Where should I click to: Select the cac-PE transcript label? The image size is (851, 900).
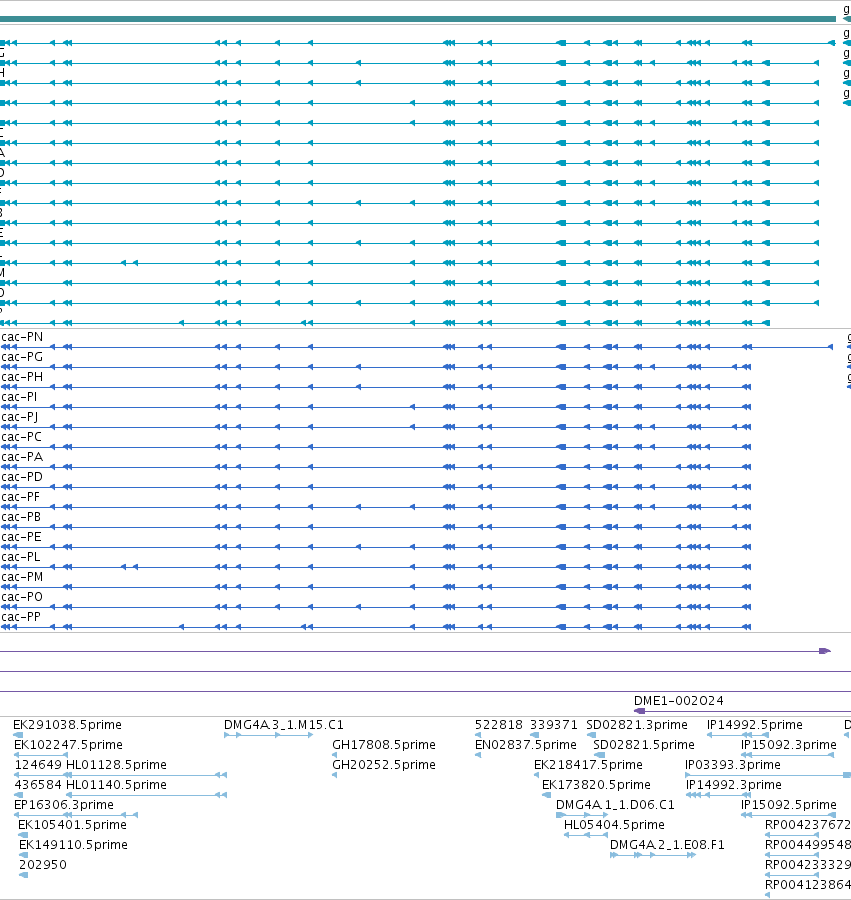tap(21, 537)
